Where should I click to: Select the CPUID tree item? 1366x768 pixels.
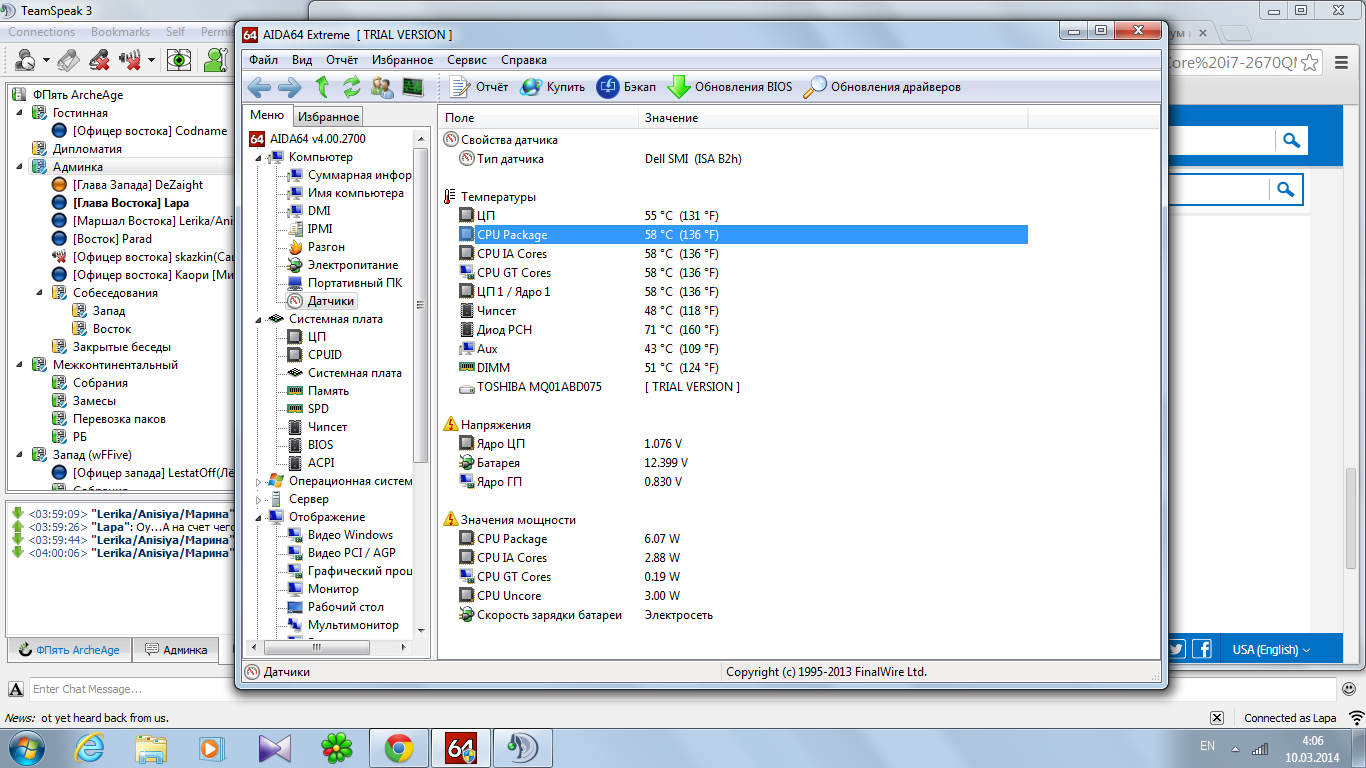pos(314,355)
